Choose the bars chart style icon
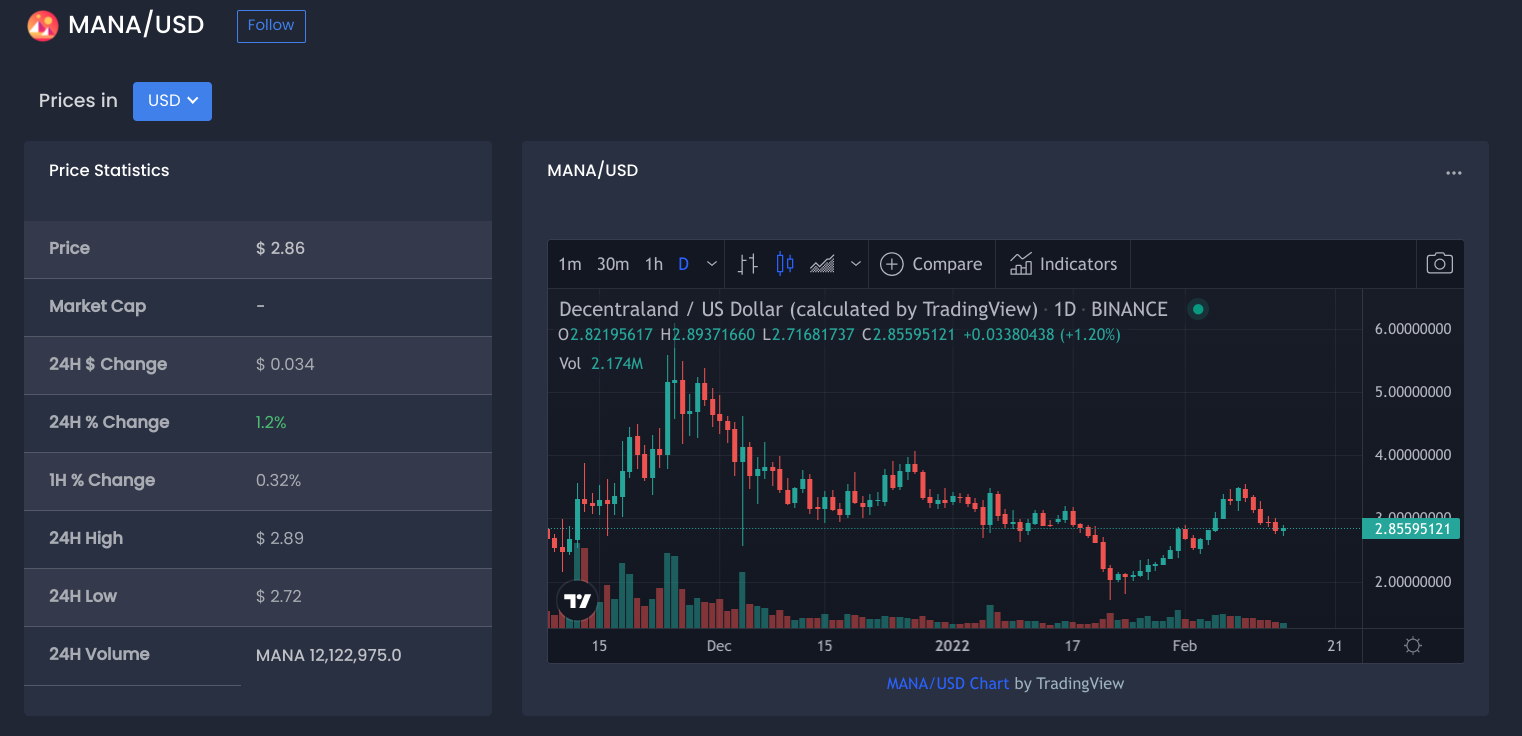 coord(747,264)
